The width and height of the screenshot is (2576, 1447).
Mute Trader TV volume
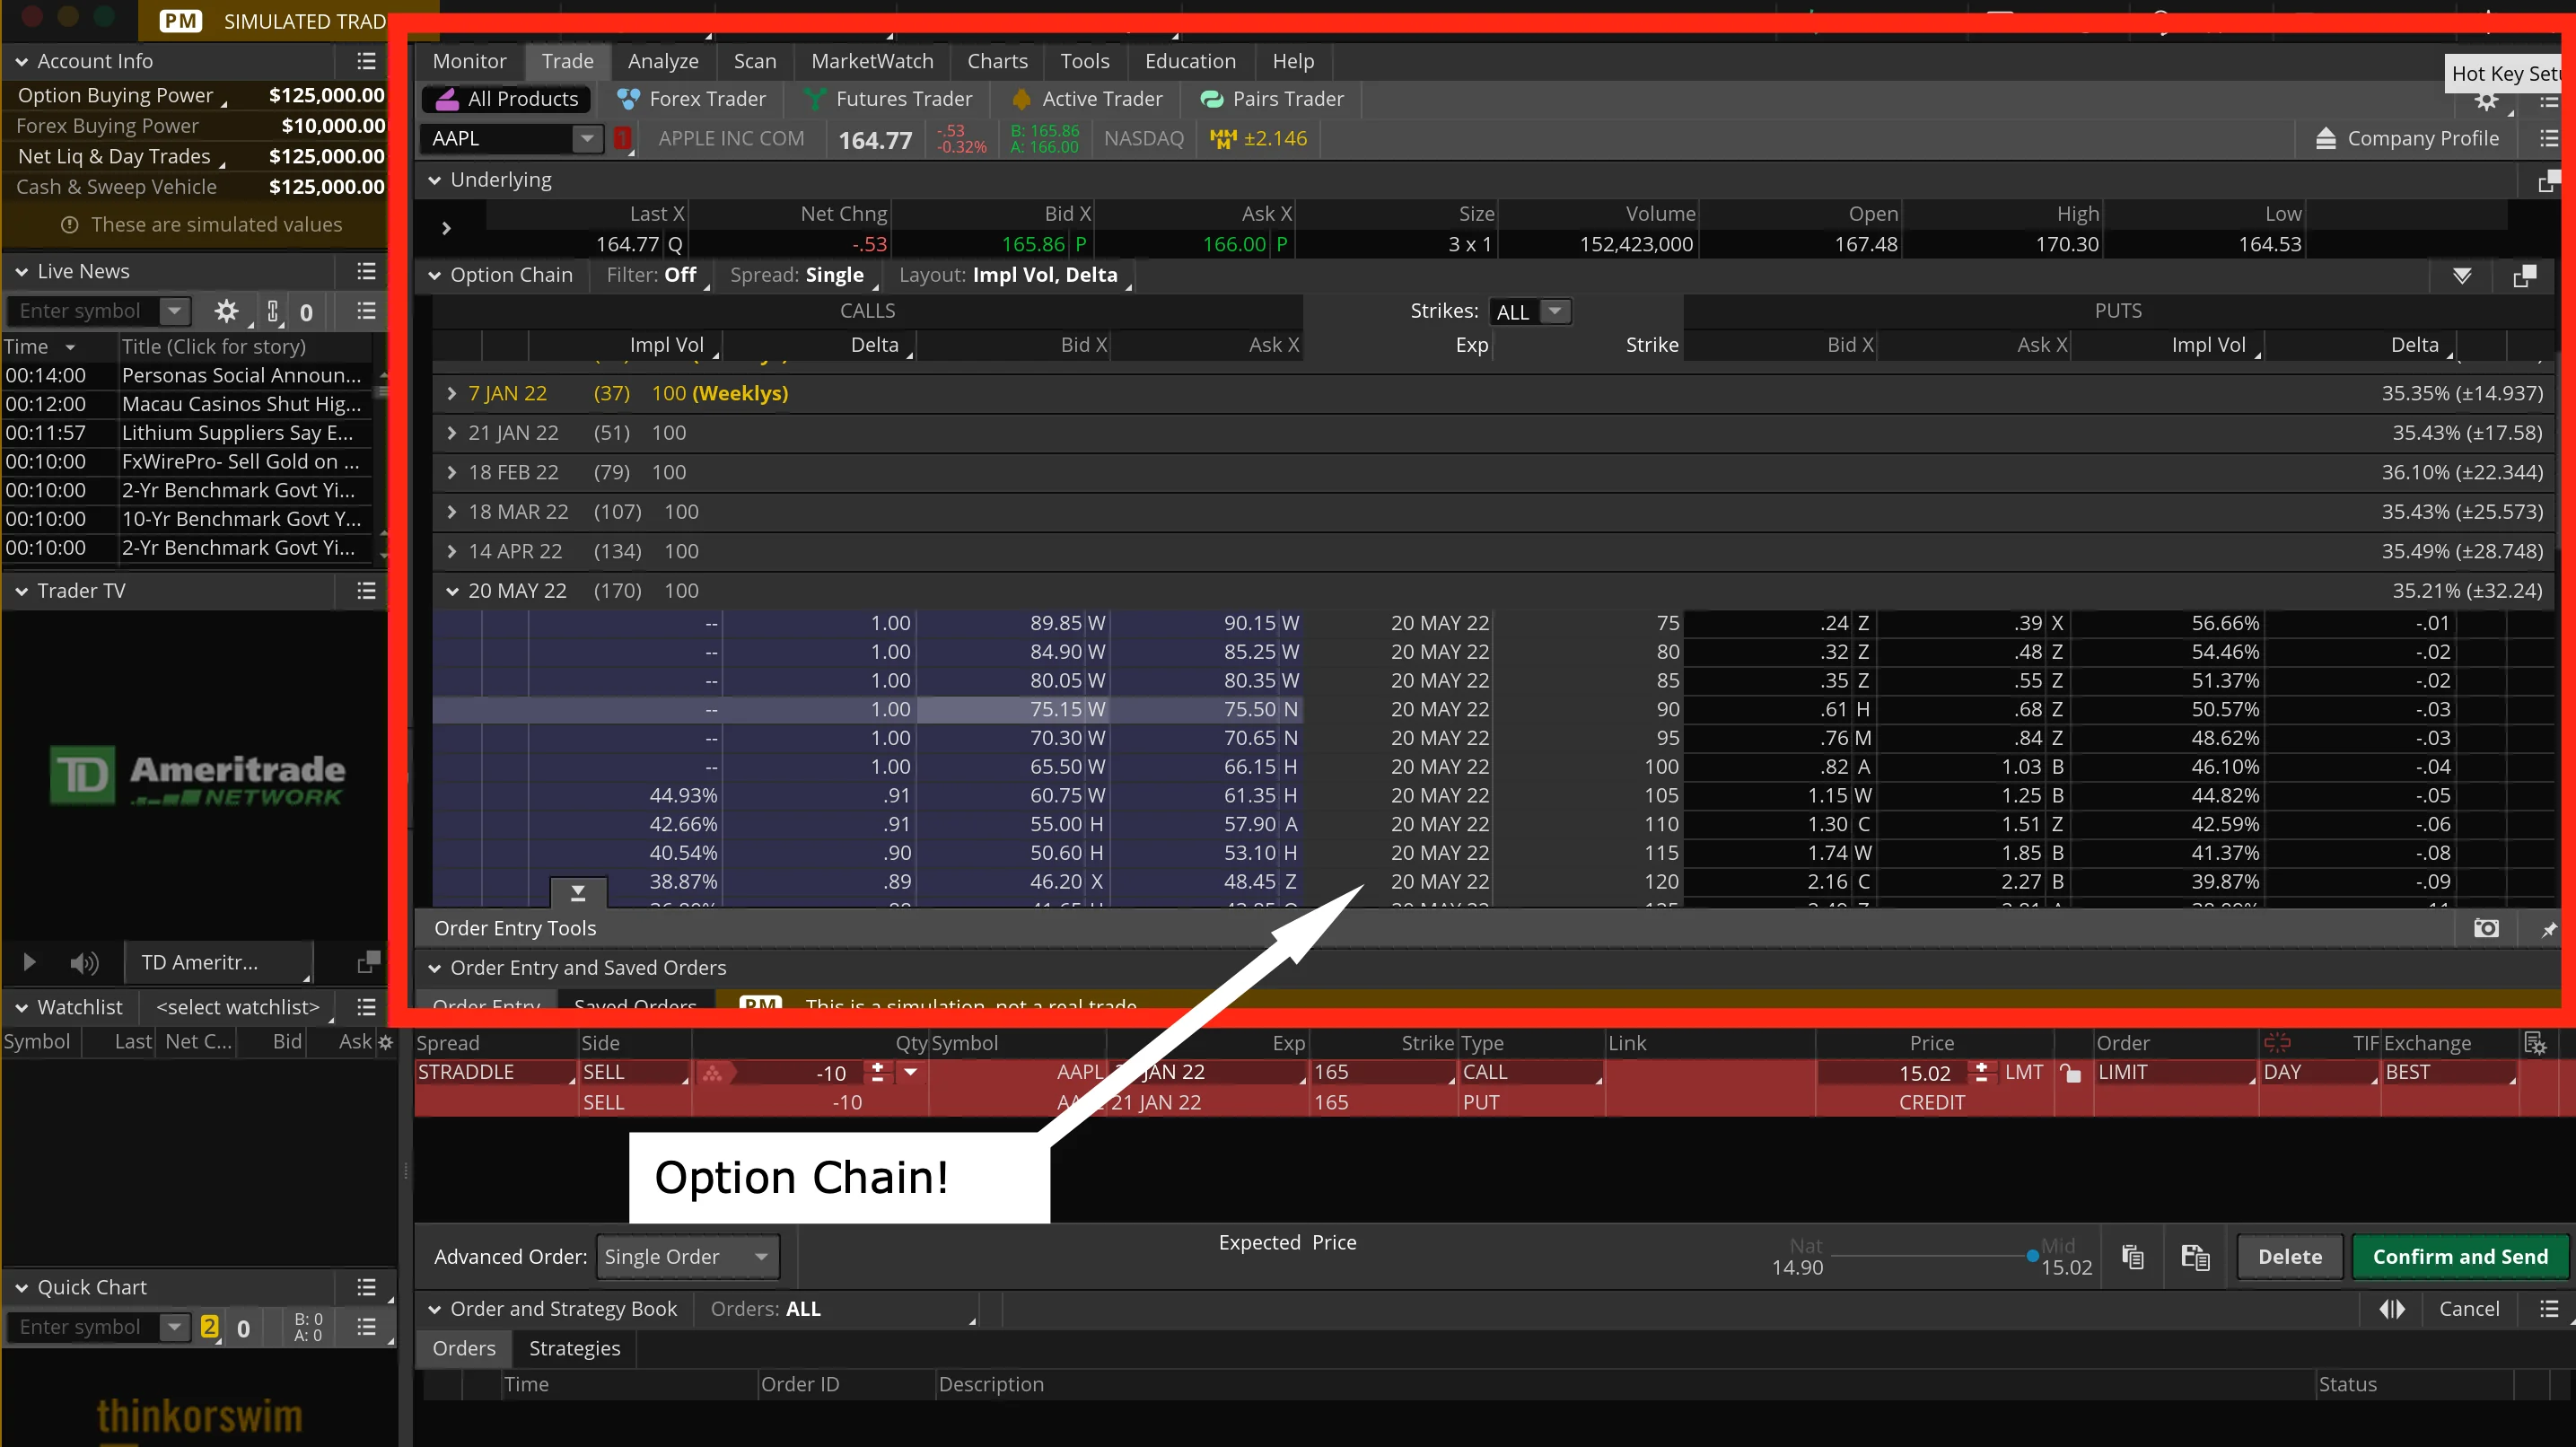click(84, 963)
